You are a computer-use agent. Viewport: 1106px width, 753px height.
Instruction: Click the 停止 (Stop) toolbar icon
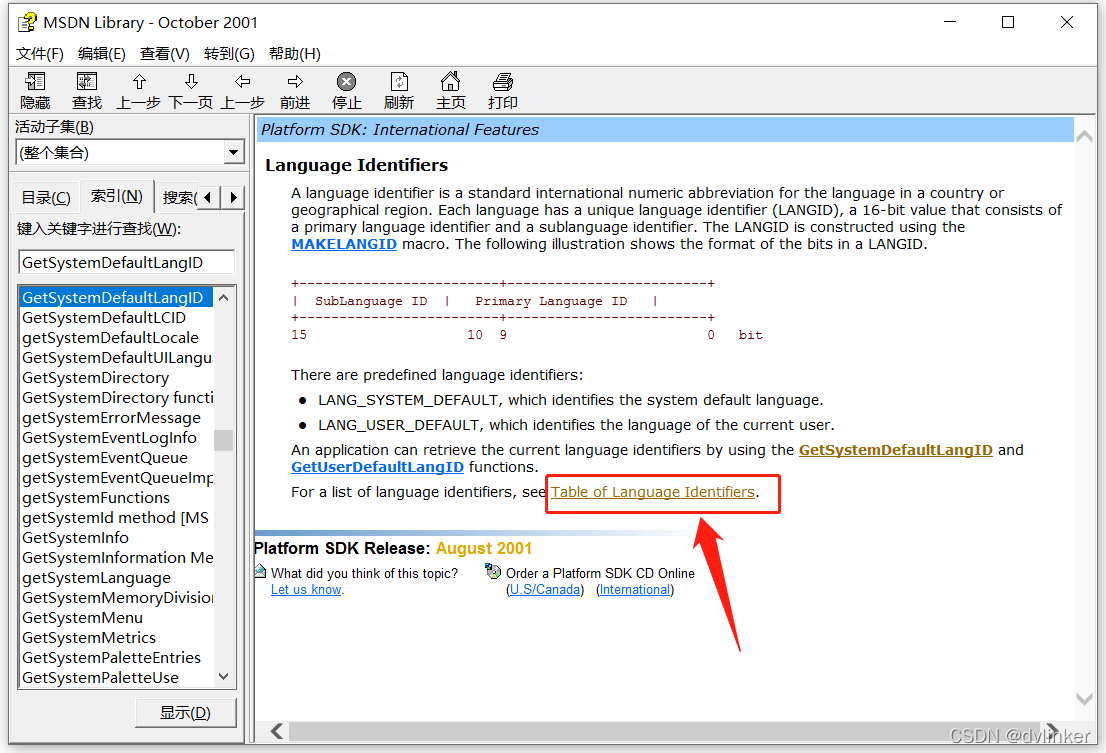(346, 82)
